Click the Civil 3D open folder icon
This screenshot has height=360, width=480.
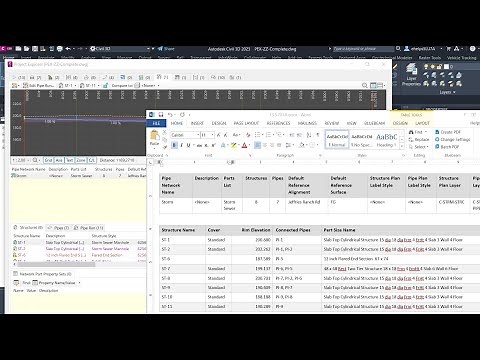click(27, 49)
